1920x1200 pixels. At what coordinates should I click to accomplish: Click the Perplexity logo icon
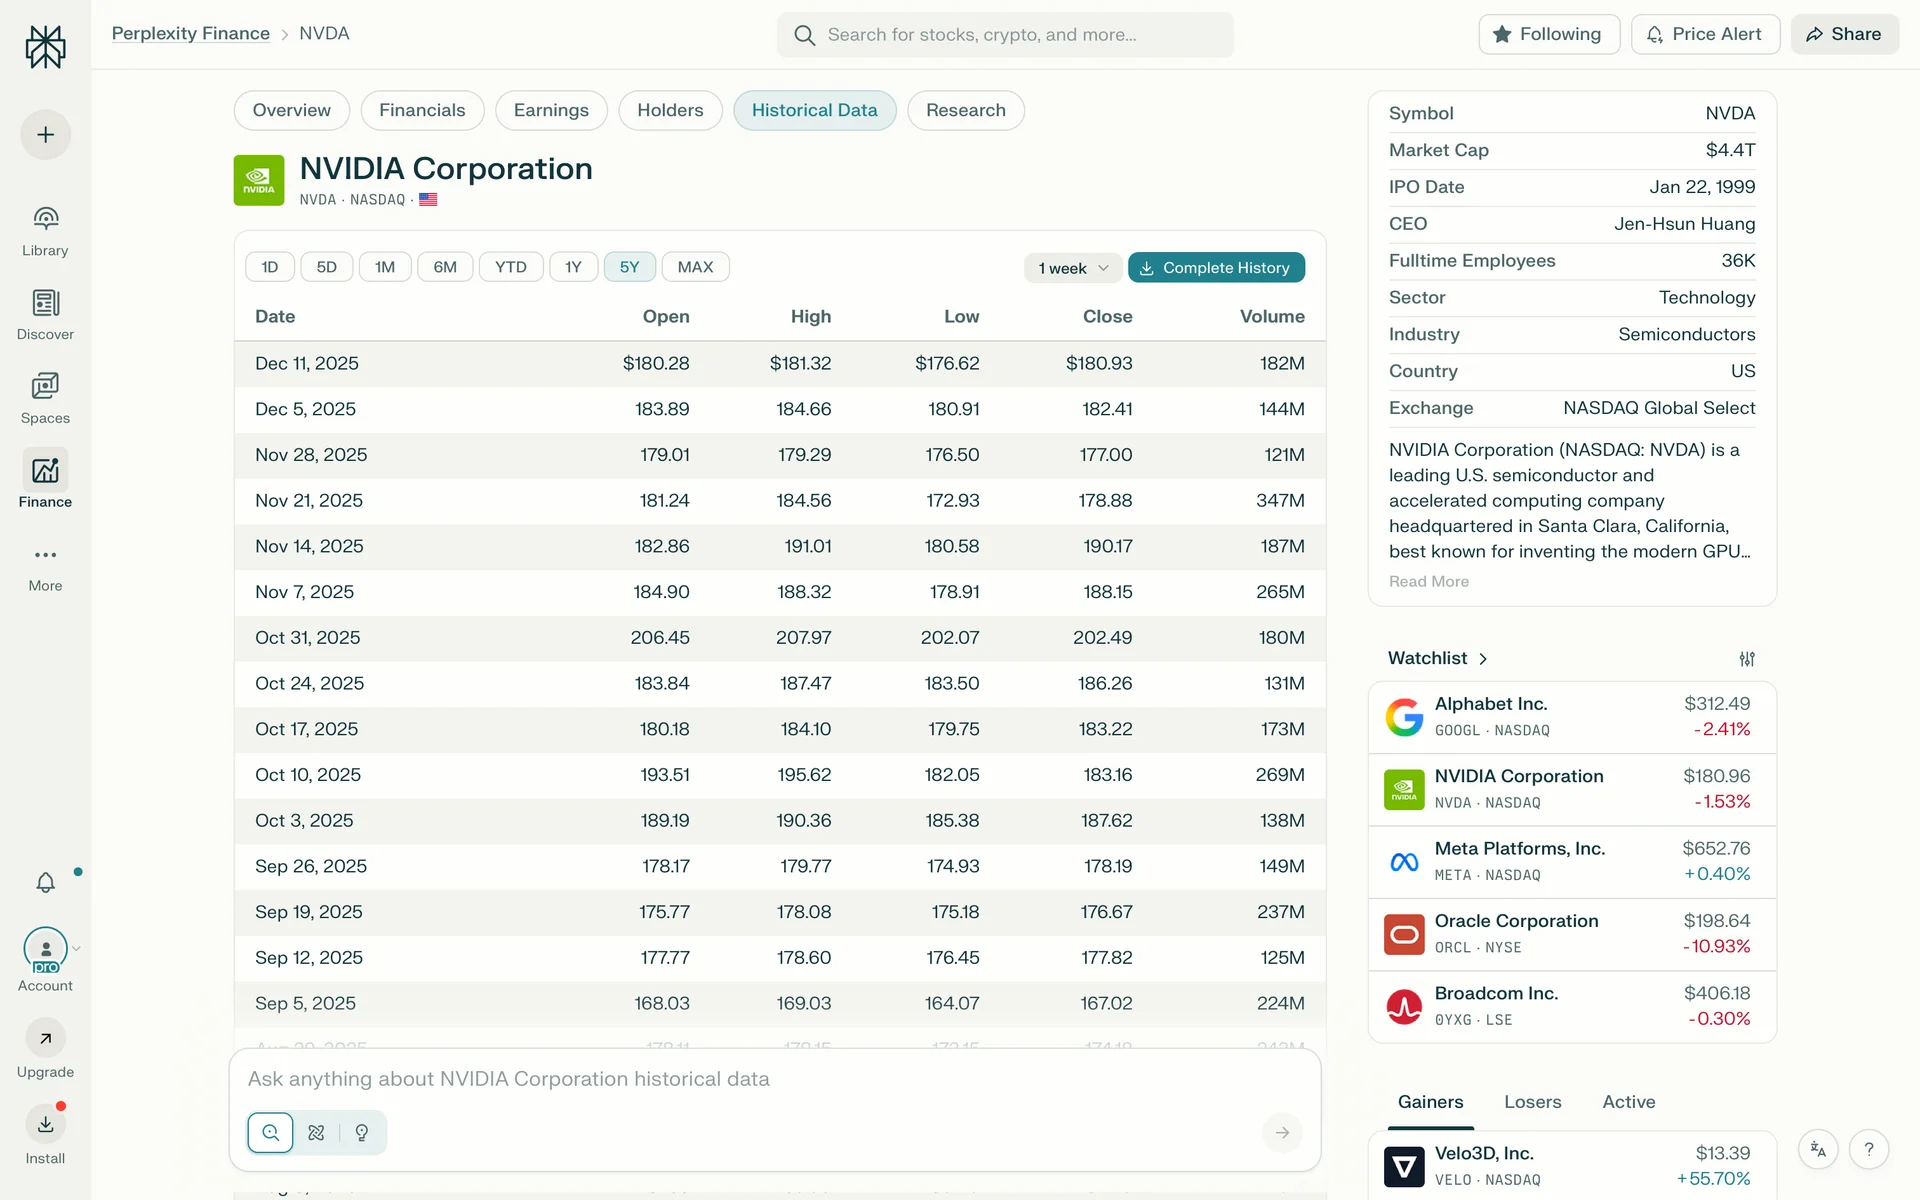[45, 46]
